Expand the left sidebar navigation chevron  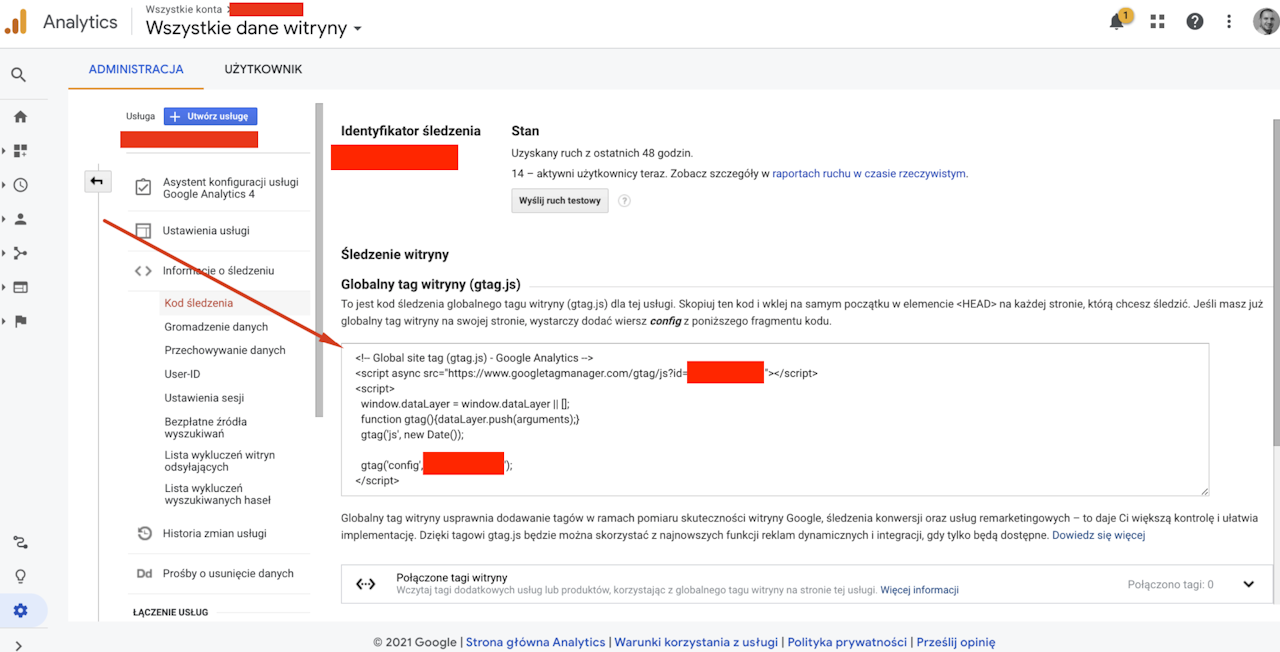[x=19, y=645]
